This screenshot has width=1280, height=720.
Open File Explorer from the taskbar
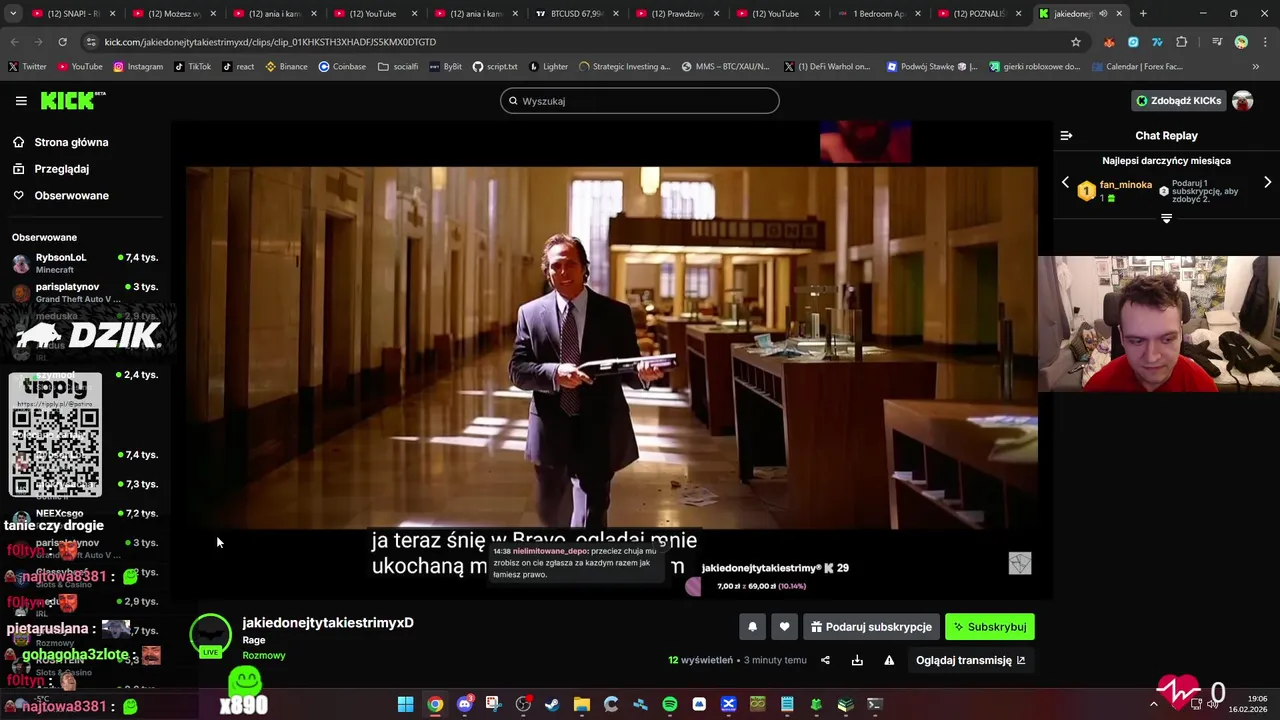[x=582, y=704]
